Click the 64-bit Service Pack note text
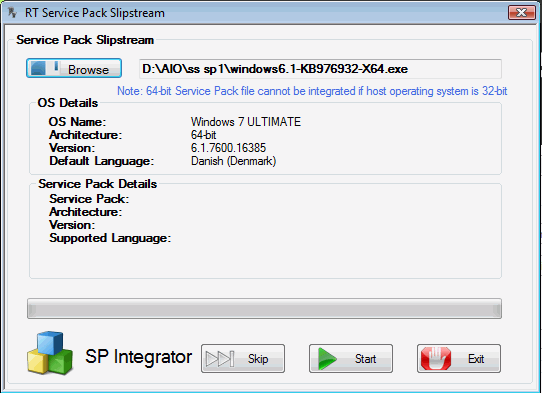542x393 pixels. click(312, 91)
